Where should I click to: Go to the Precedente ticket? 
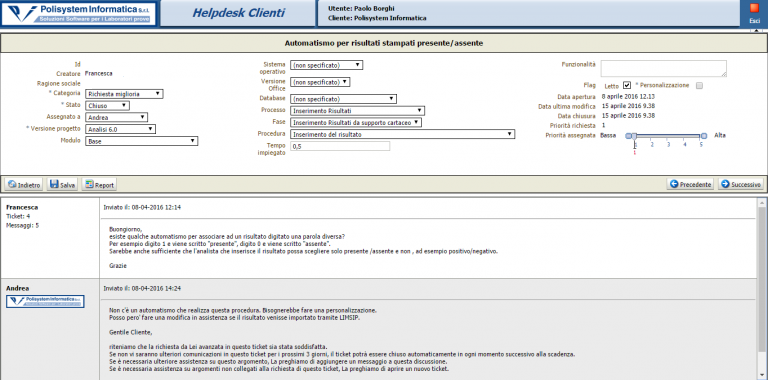coord(690,185)
